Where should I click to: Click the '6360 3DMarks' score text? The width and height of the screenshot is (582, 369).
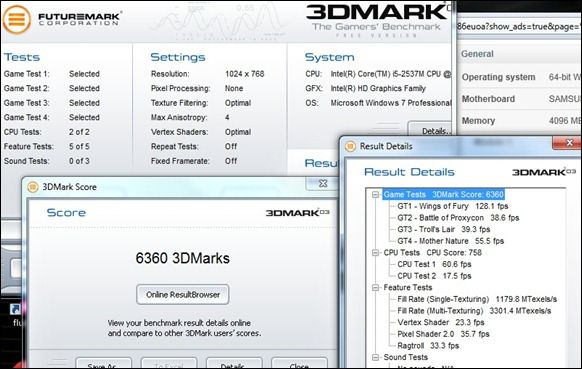(183, 258)
